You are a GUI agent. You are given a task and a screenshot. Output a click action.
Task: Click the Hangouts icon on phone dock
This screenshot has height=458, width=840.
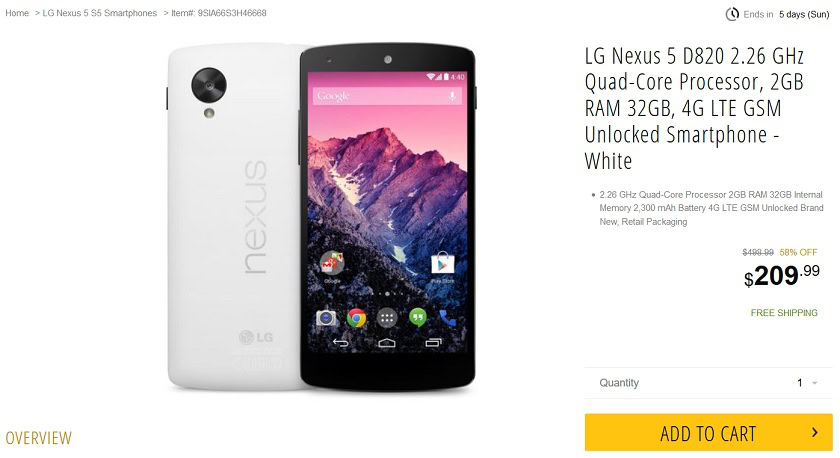point(418,318)
